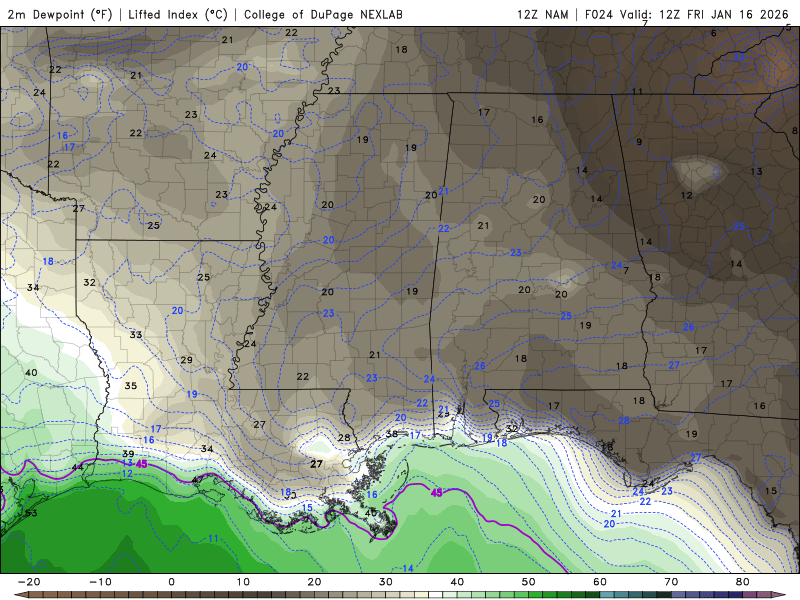Click the black "11" dewpoint value
The height and width of the screenshot is (600, 800).
pyautogui.click(x=637, y=91)
